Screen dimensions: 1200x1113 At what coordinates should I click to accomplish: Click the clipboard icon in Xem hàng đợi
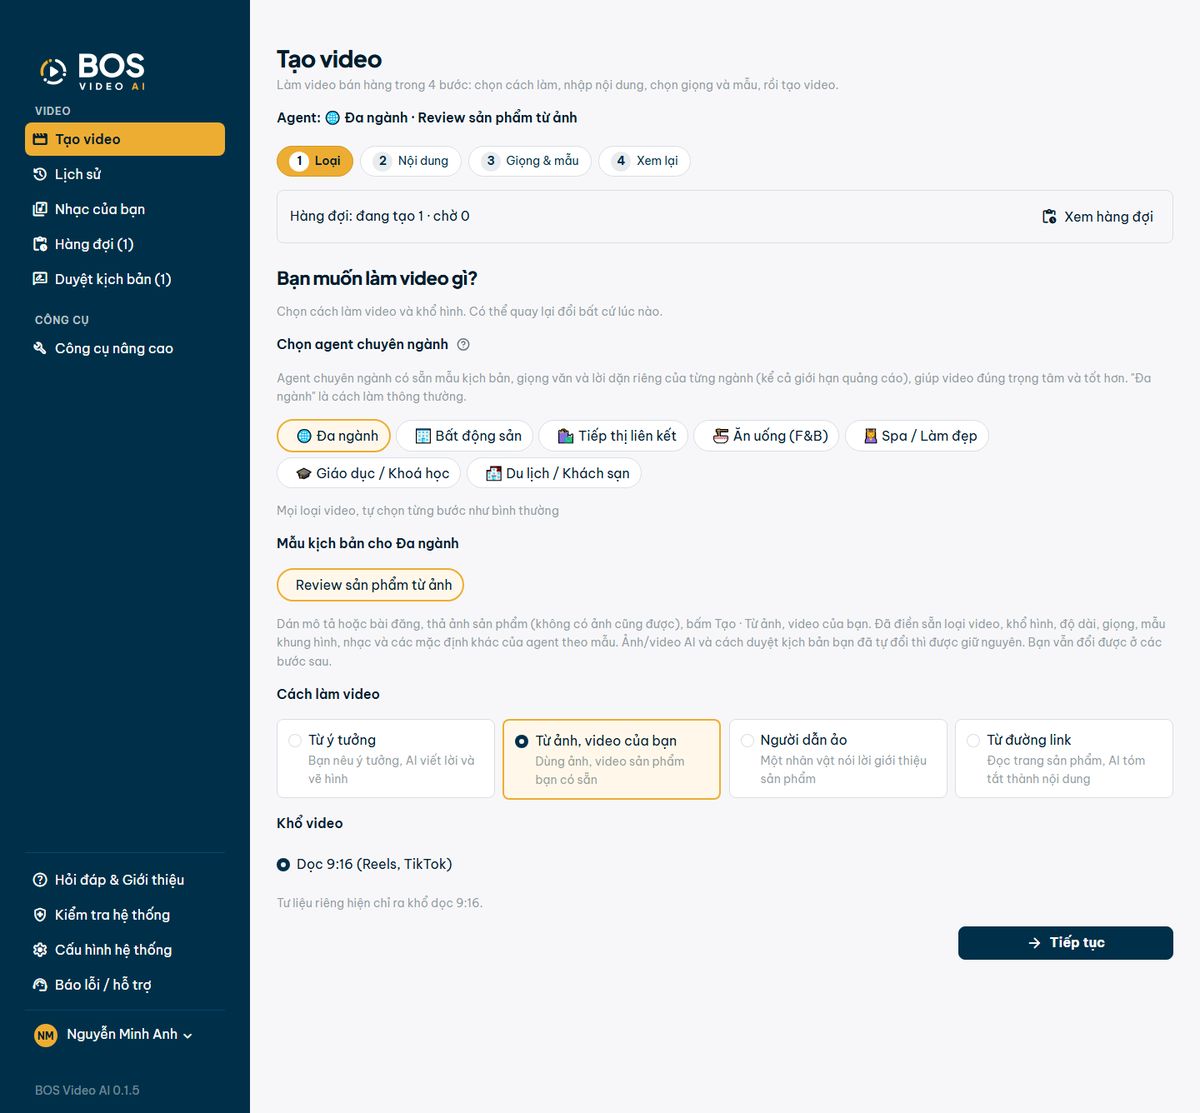tap(1049, 217)
